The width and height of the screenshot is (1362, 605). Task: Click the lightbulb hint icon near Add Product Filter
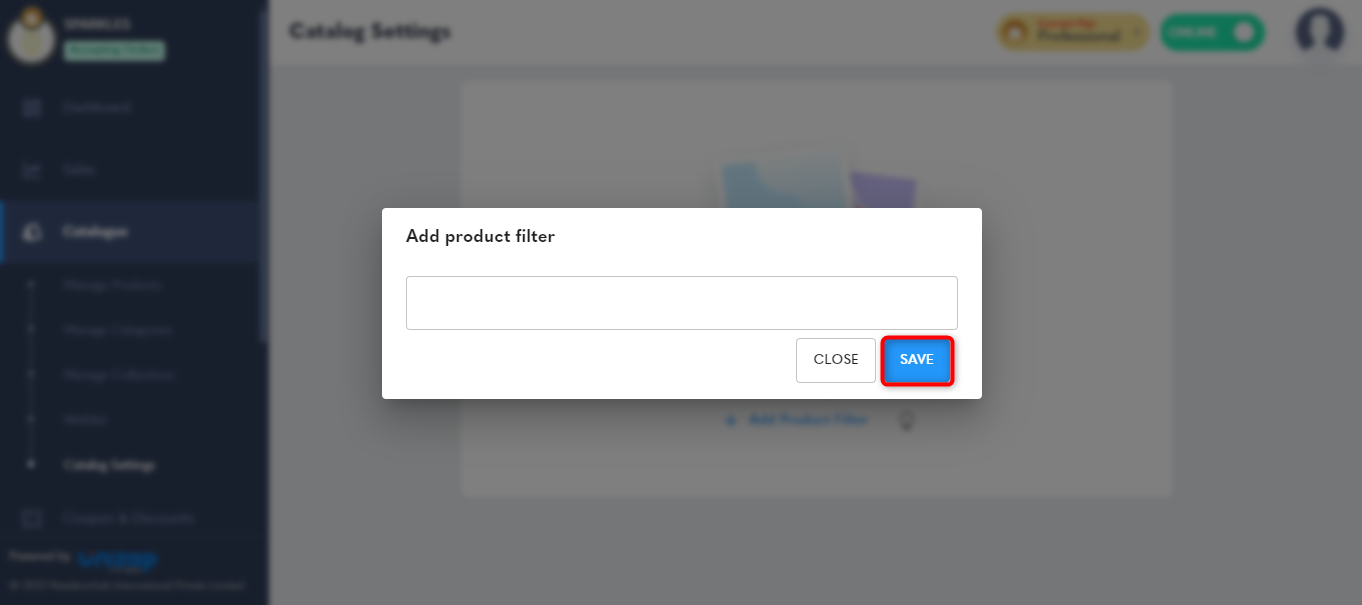click(x=906, y=421)
